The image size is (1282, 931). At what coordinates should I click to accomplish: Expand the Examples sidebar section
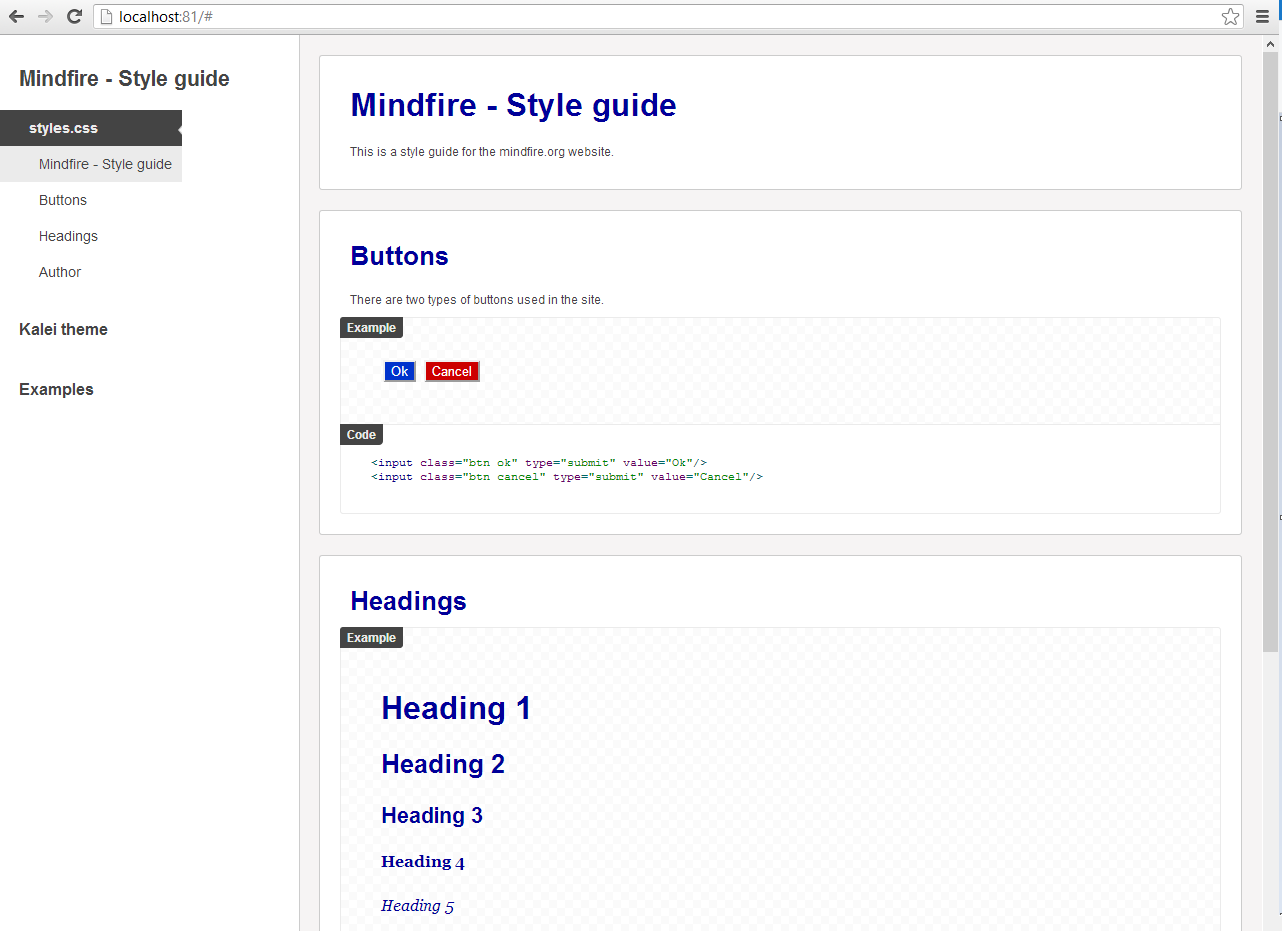[56, 389]
